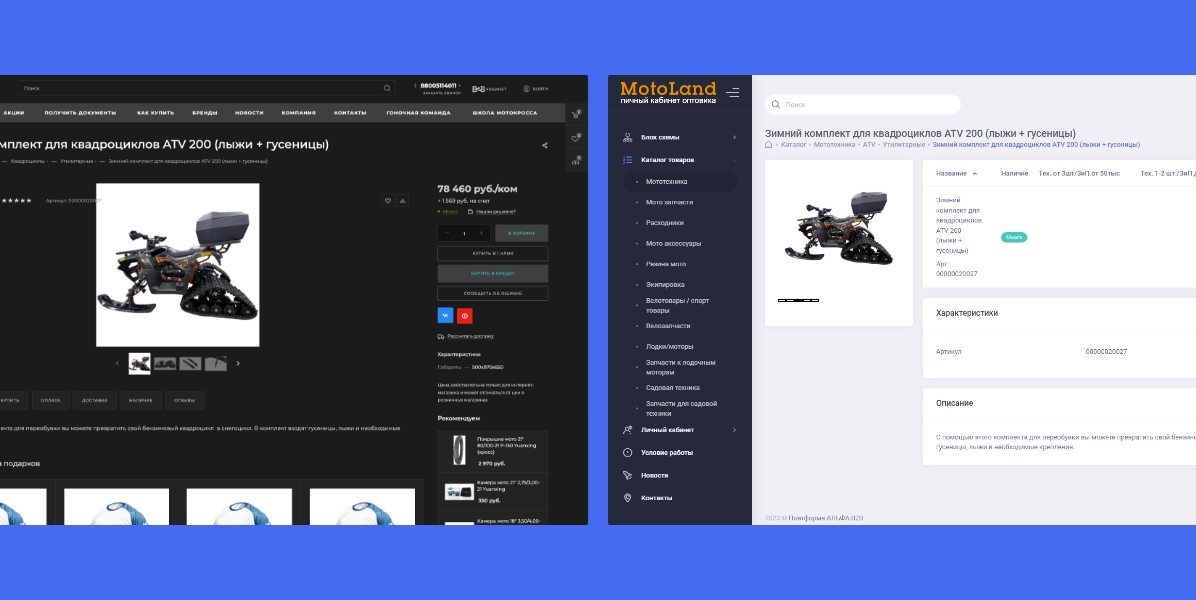Click the Утилитарные breadcrumb in the cabinet
Image resolution: width=1196 pixels, height=600 pixels.
point(904,144)
